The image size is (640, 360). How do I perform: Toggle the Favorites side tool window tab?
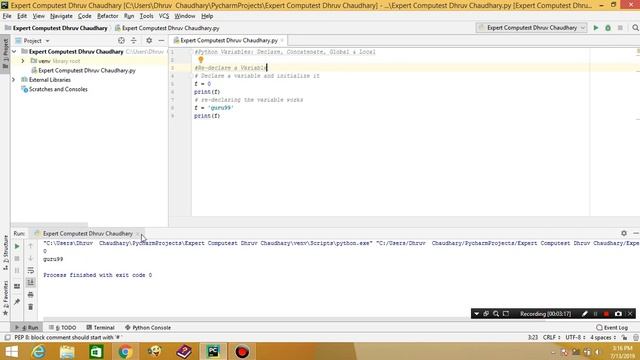coord(5,298)
